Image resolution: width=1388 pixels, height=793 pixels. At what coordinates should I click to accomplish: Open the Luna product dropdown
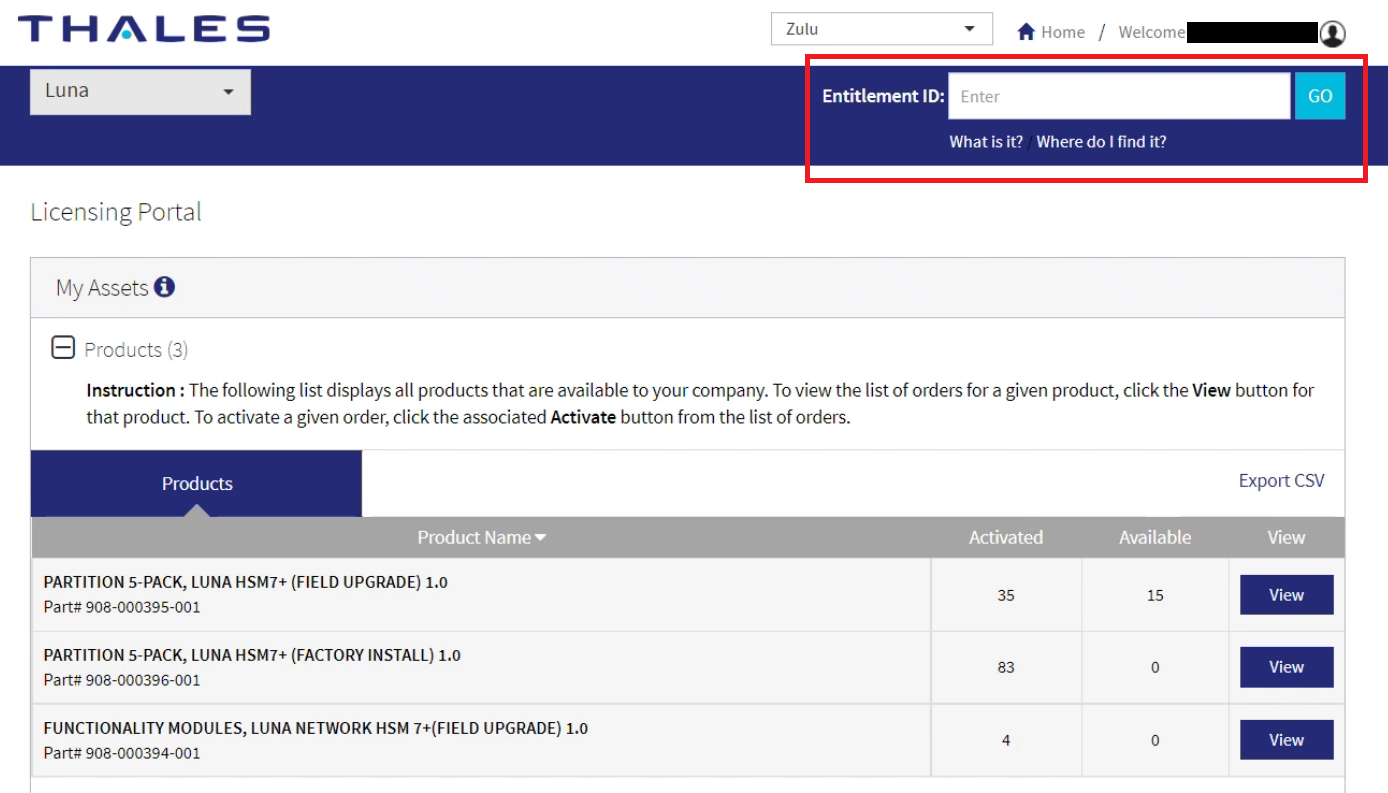(x=140, y=91)
